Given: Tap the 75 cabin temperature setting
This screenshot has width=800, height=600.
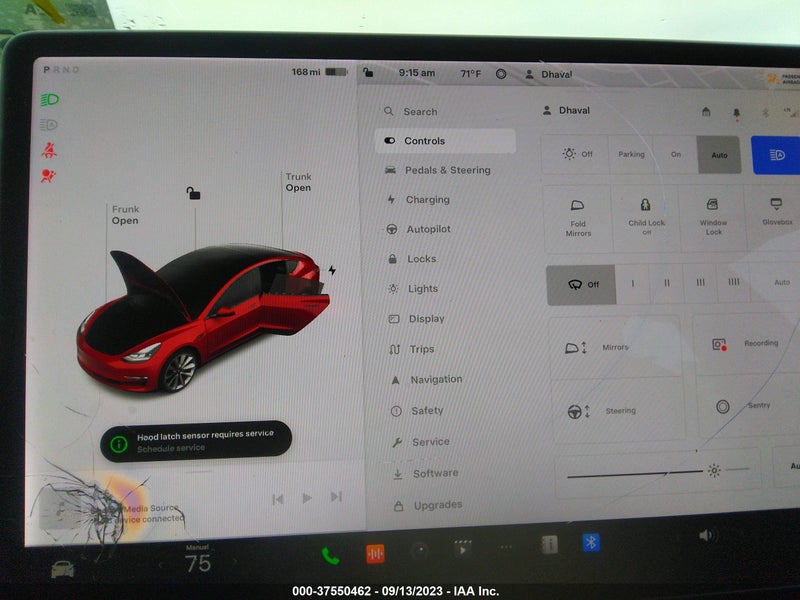Looking at the screenshot, I should click(x=197, y=563).
